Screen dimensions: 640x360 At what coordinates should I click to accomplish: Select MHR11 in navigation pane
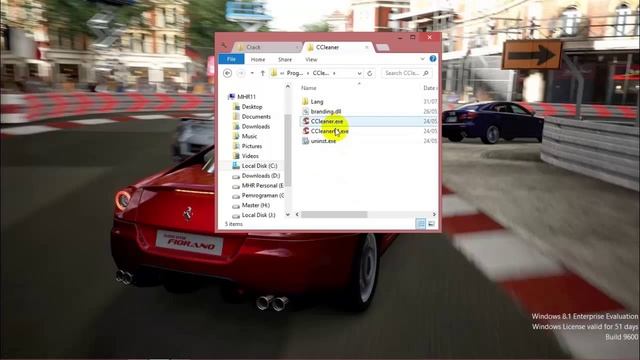pyautogui.click(x=247, y=97)
